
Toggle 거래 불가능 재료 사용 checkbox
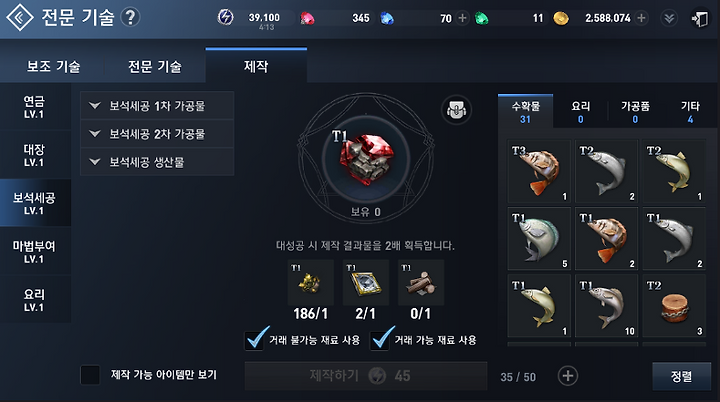(255, 340)
